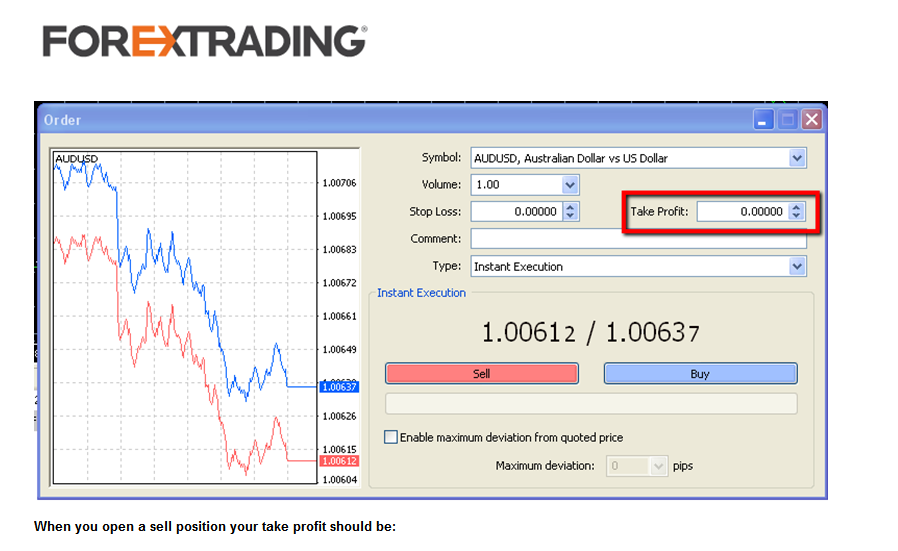
Task: Expand the Volume dropdown
Action: 570,185
